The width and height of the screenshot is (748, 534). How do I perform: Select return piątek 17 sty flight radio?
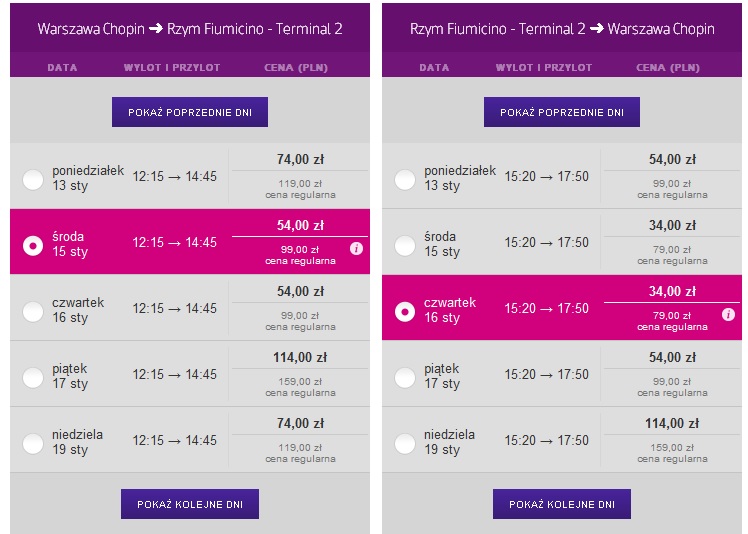pyautogui.click(x=405, y=377)
